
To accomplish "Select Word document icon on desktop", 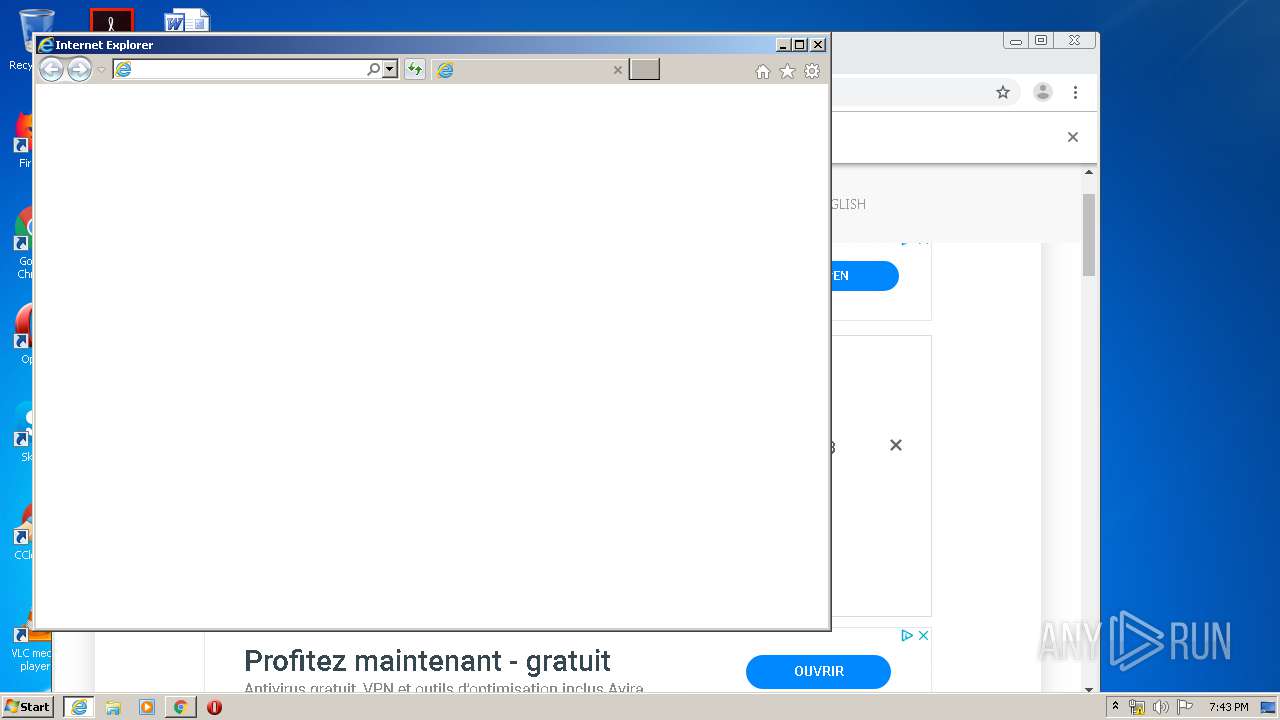I will 187,20.
